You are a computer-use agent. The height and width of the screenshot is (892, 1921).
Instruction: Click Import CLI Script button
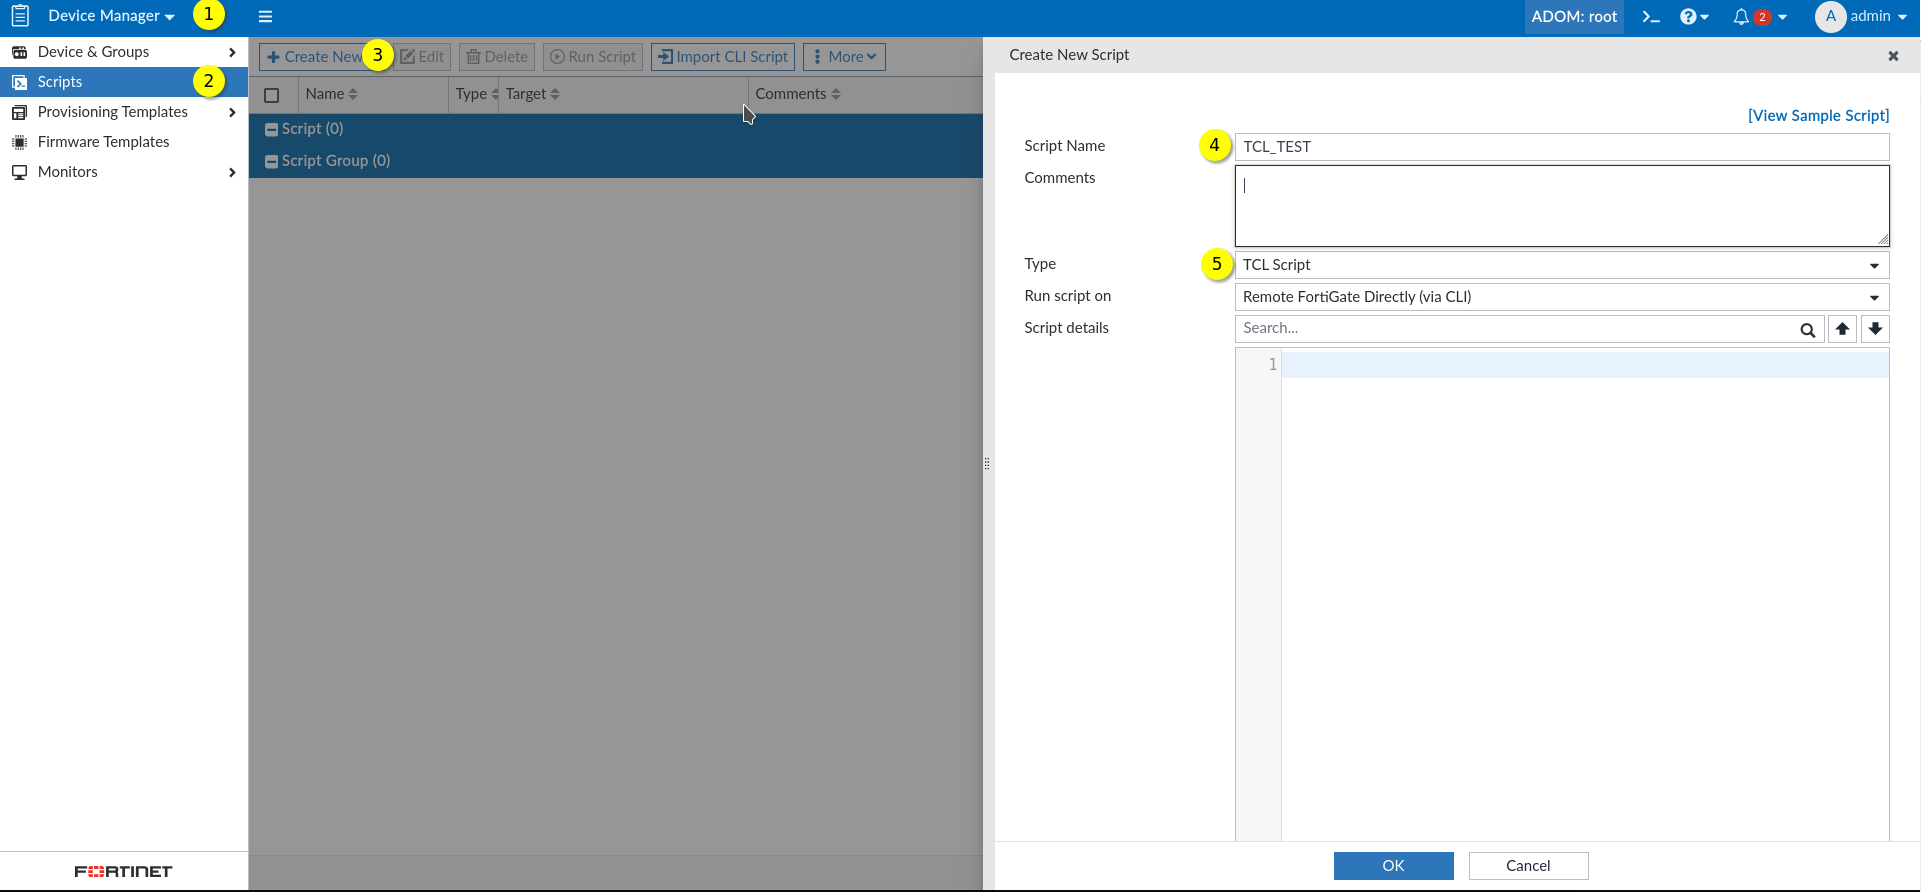[x=723, y=57]
